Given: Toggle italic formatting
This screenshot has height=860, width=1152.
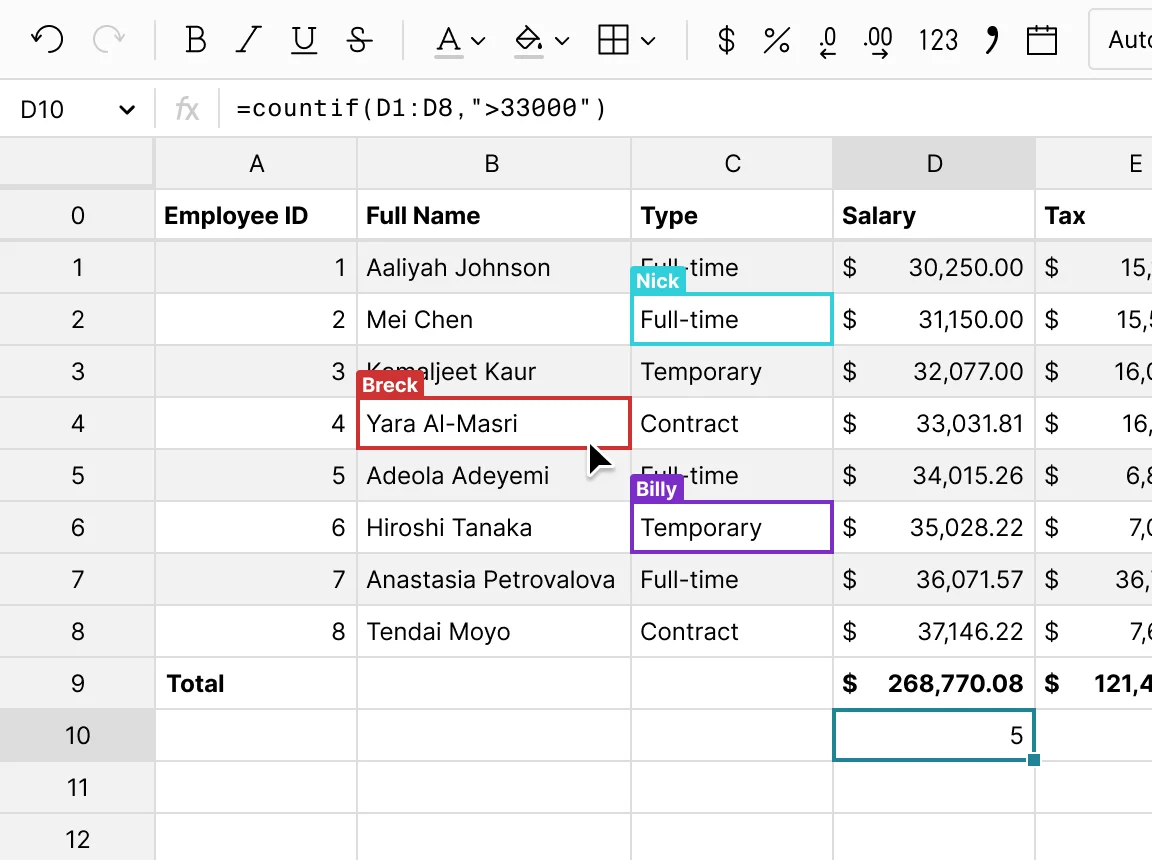Looking at the screenshot, I should (247, 40).
